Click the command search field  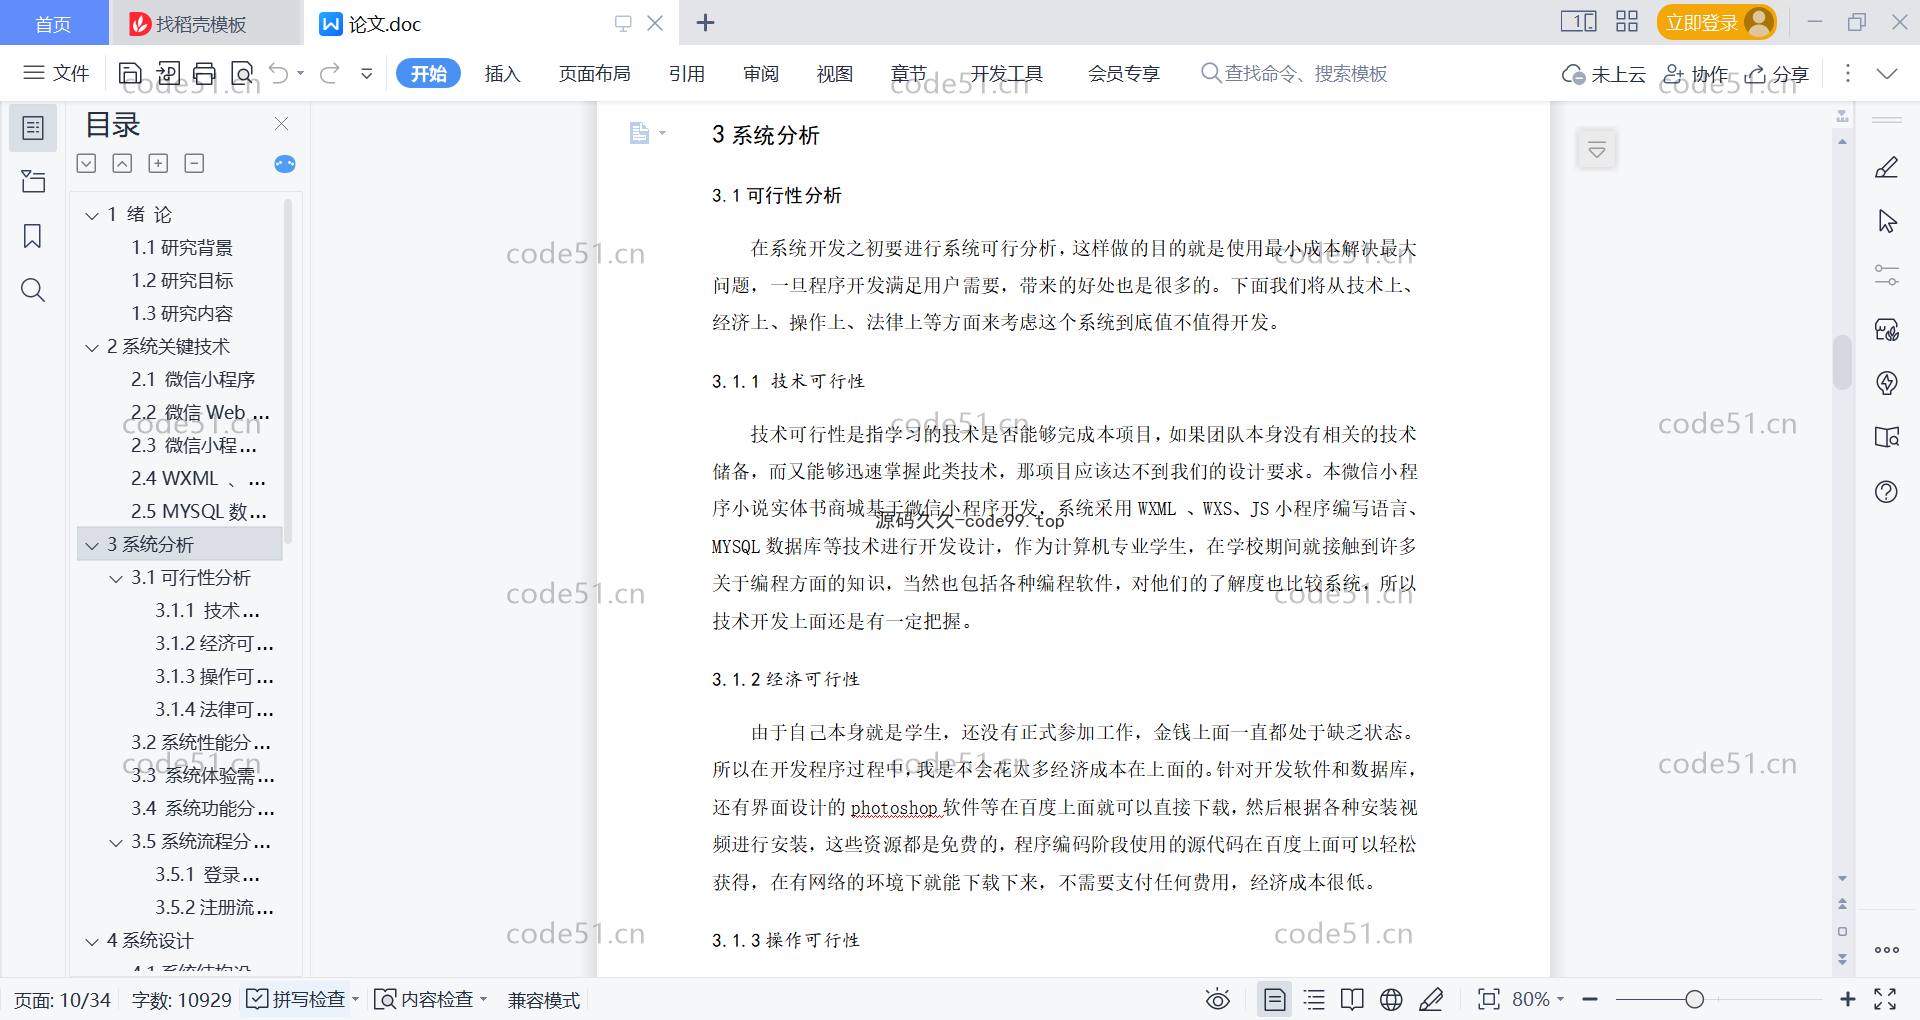1294,73
